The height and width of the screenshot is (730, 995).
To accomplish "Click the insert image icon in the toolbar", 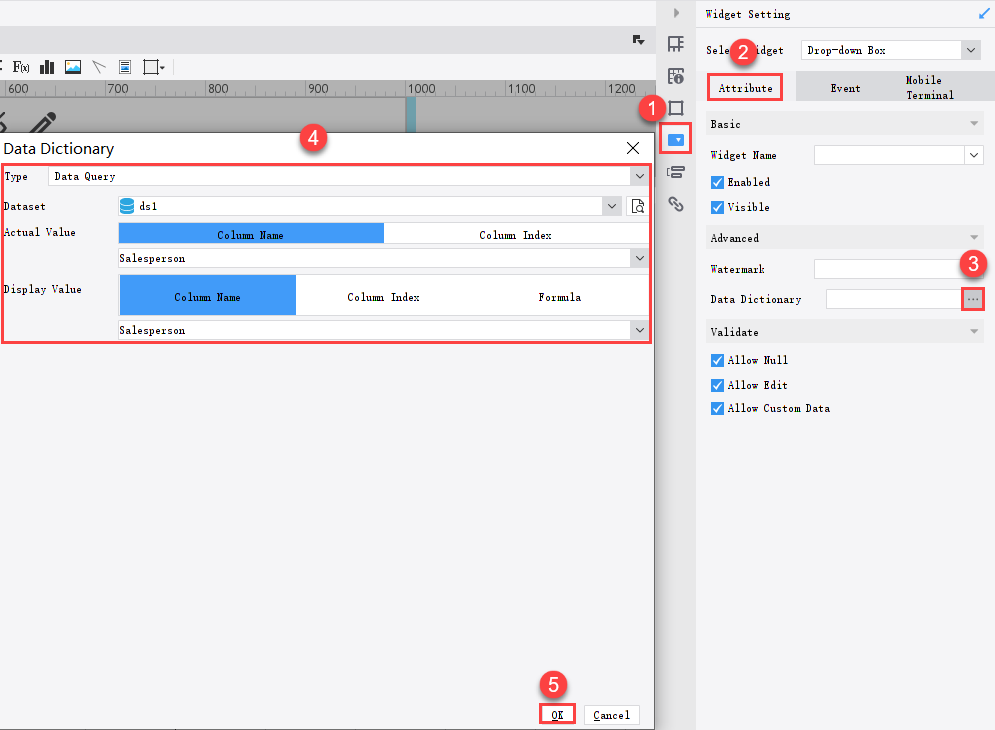I will (x=73, y=67).
